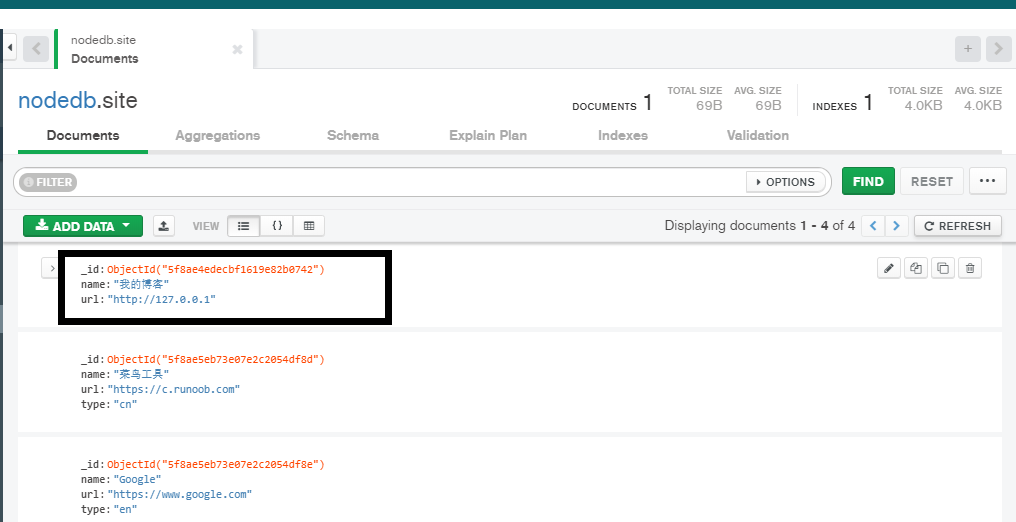The height and width of the screenshot is (522, 1016).
Task: Switch to List view
Action: click(243, 226)
